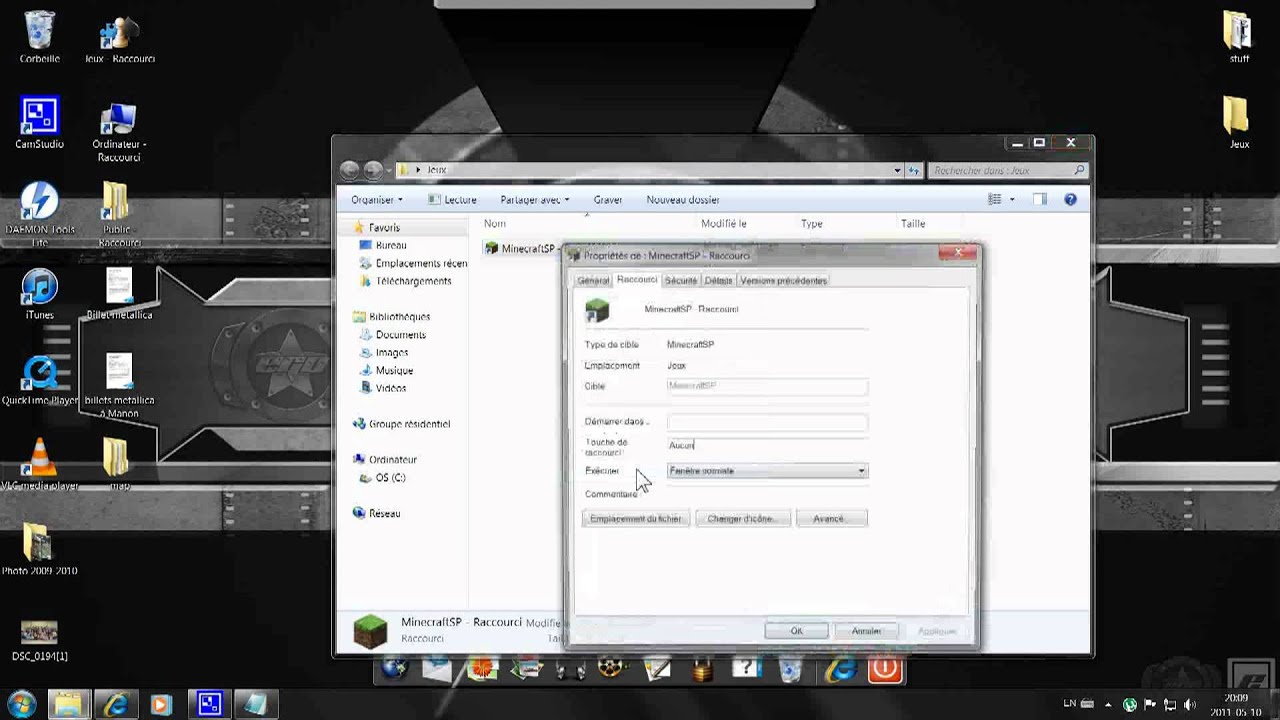The image size is (1280, 720).
Task: Click the padlock icon in the dock
Action: tap(702, 668)
